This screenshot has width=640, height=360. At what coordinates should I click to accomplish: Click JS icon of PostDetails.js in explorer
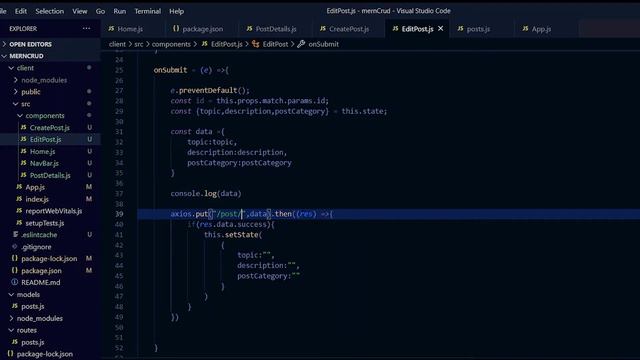[23, 175]
